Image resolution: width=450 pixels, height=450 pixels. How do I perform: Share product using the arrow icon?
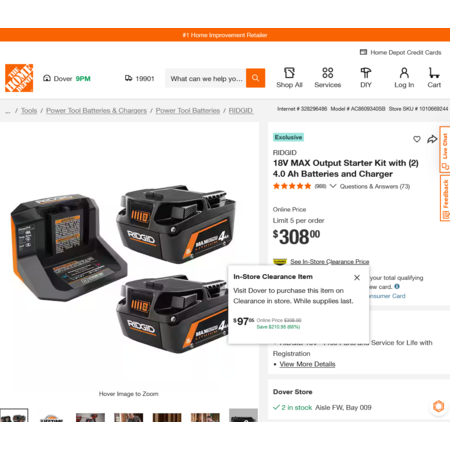pos(432,139)
